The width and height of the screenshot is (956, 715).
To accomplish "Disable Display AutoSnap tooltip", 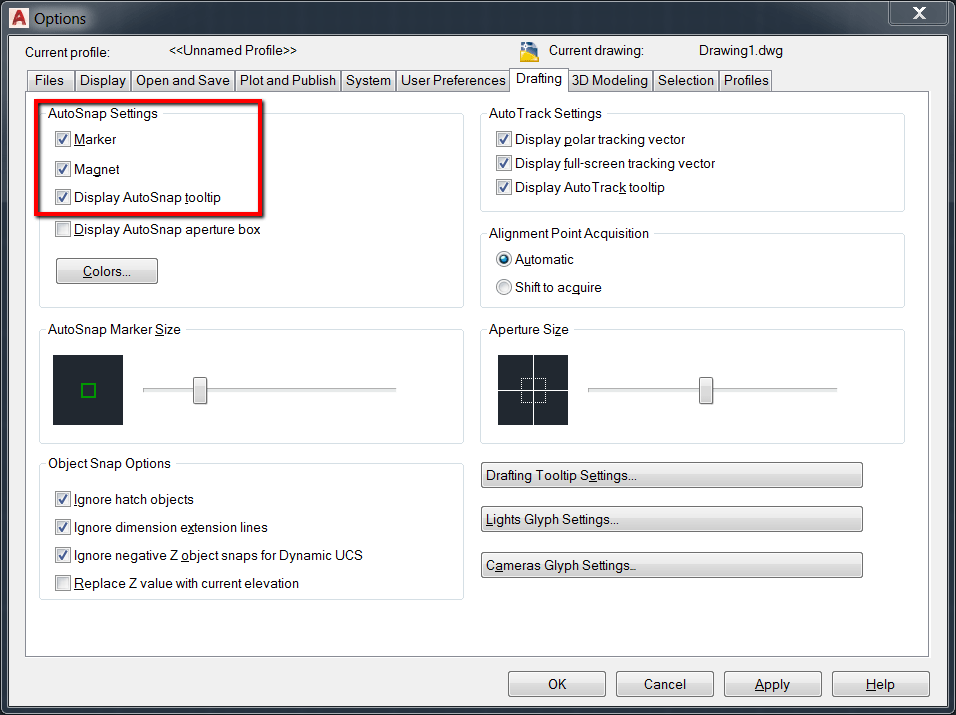I will [63, 197].
